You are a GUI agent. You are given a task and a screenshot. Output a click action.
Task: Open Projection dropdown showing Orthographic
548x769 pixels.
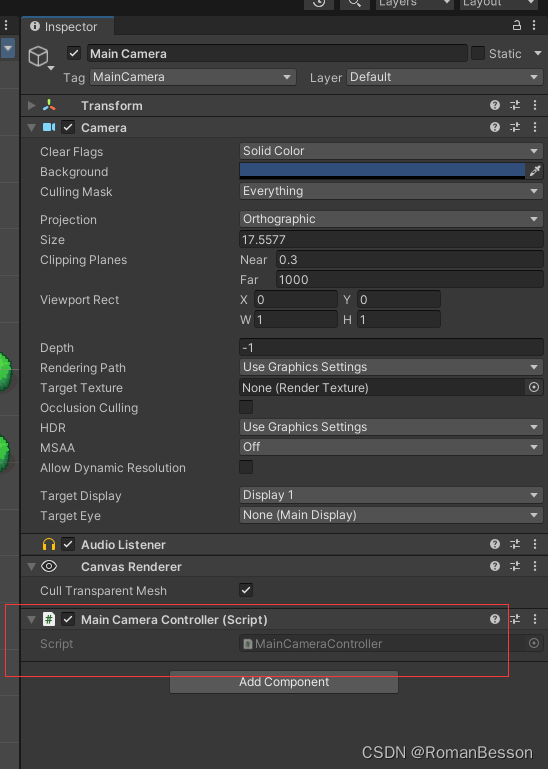tap(391, 219)
